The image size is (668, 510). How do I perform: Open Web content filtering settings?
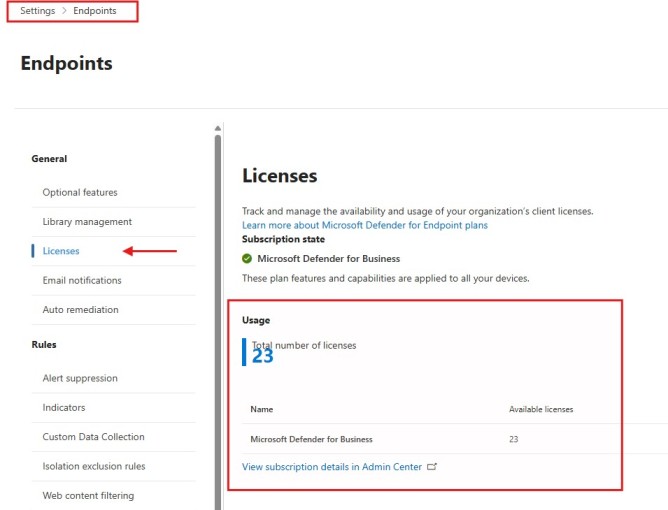(x=88, y=496)
